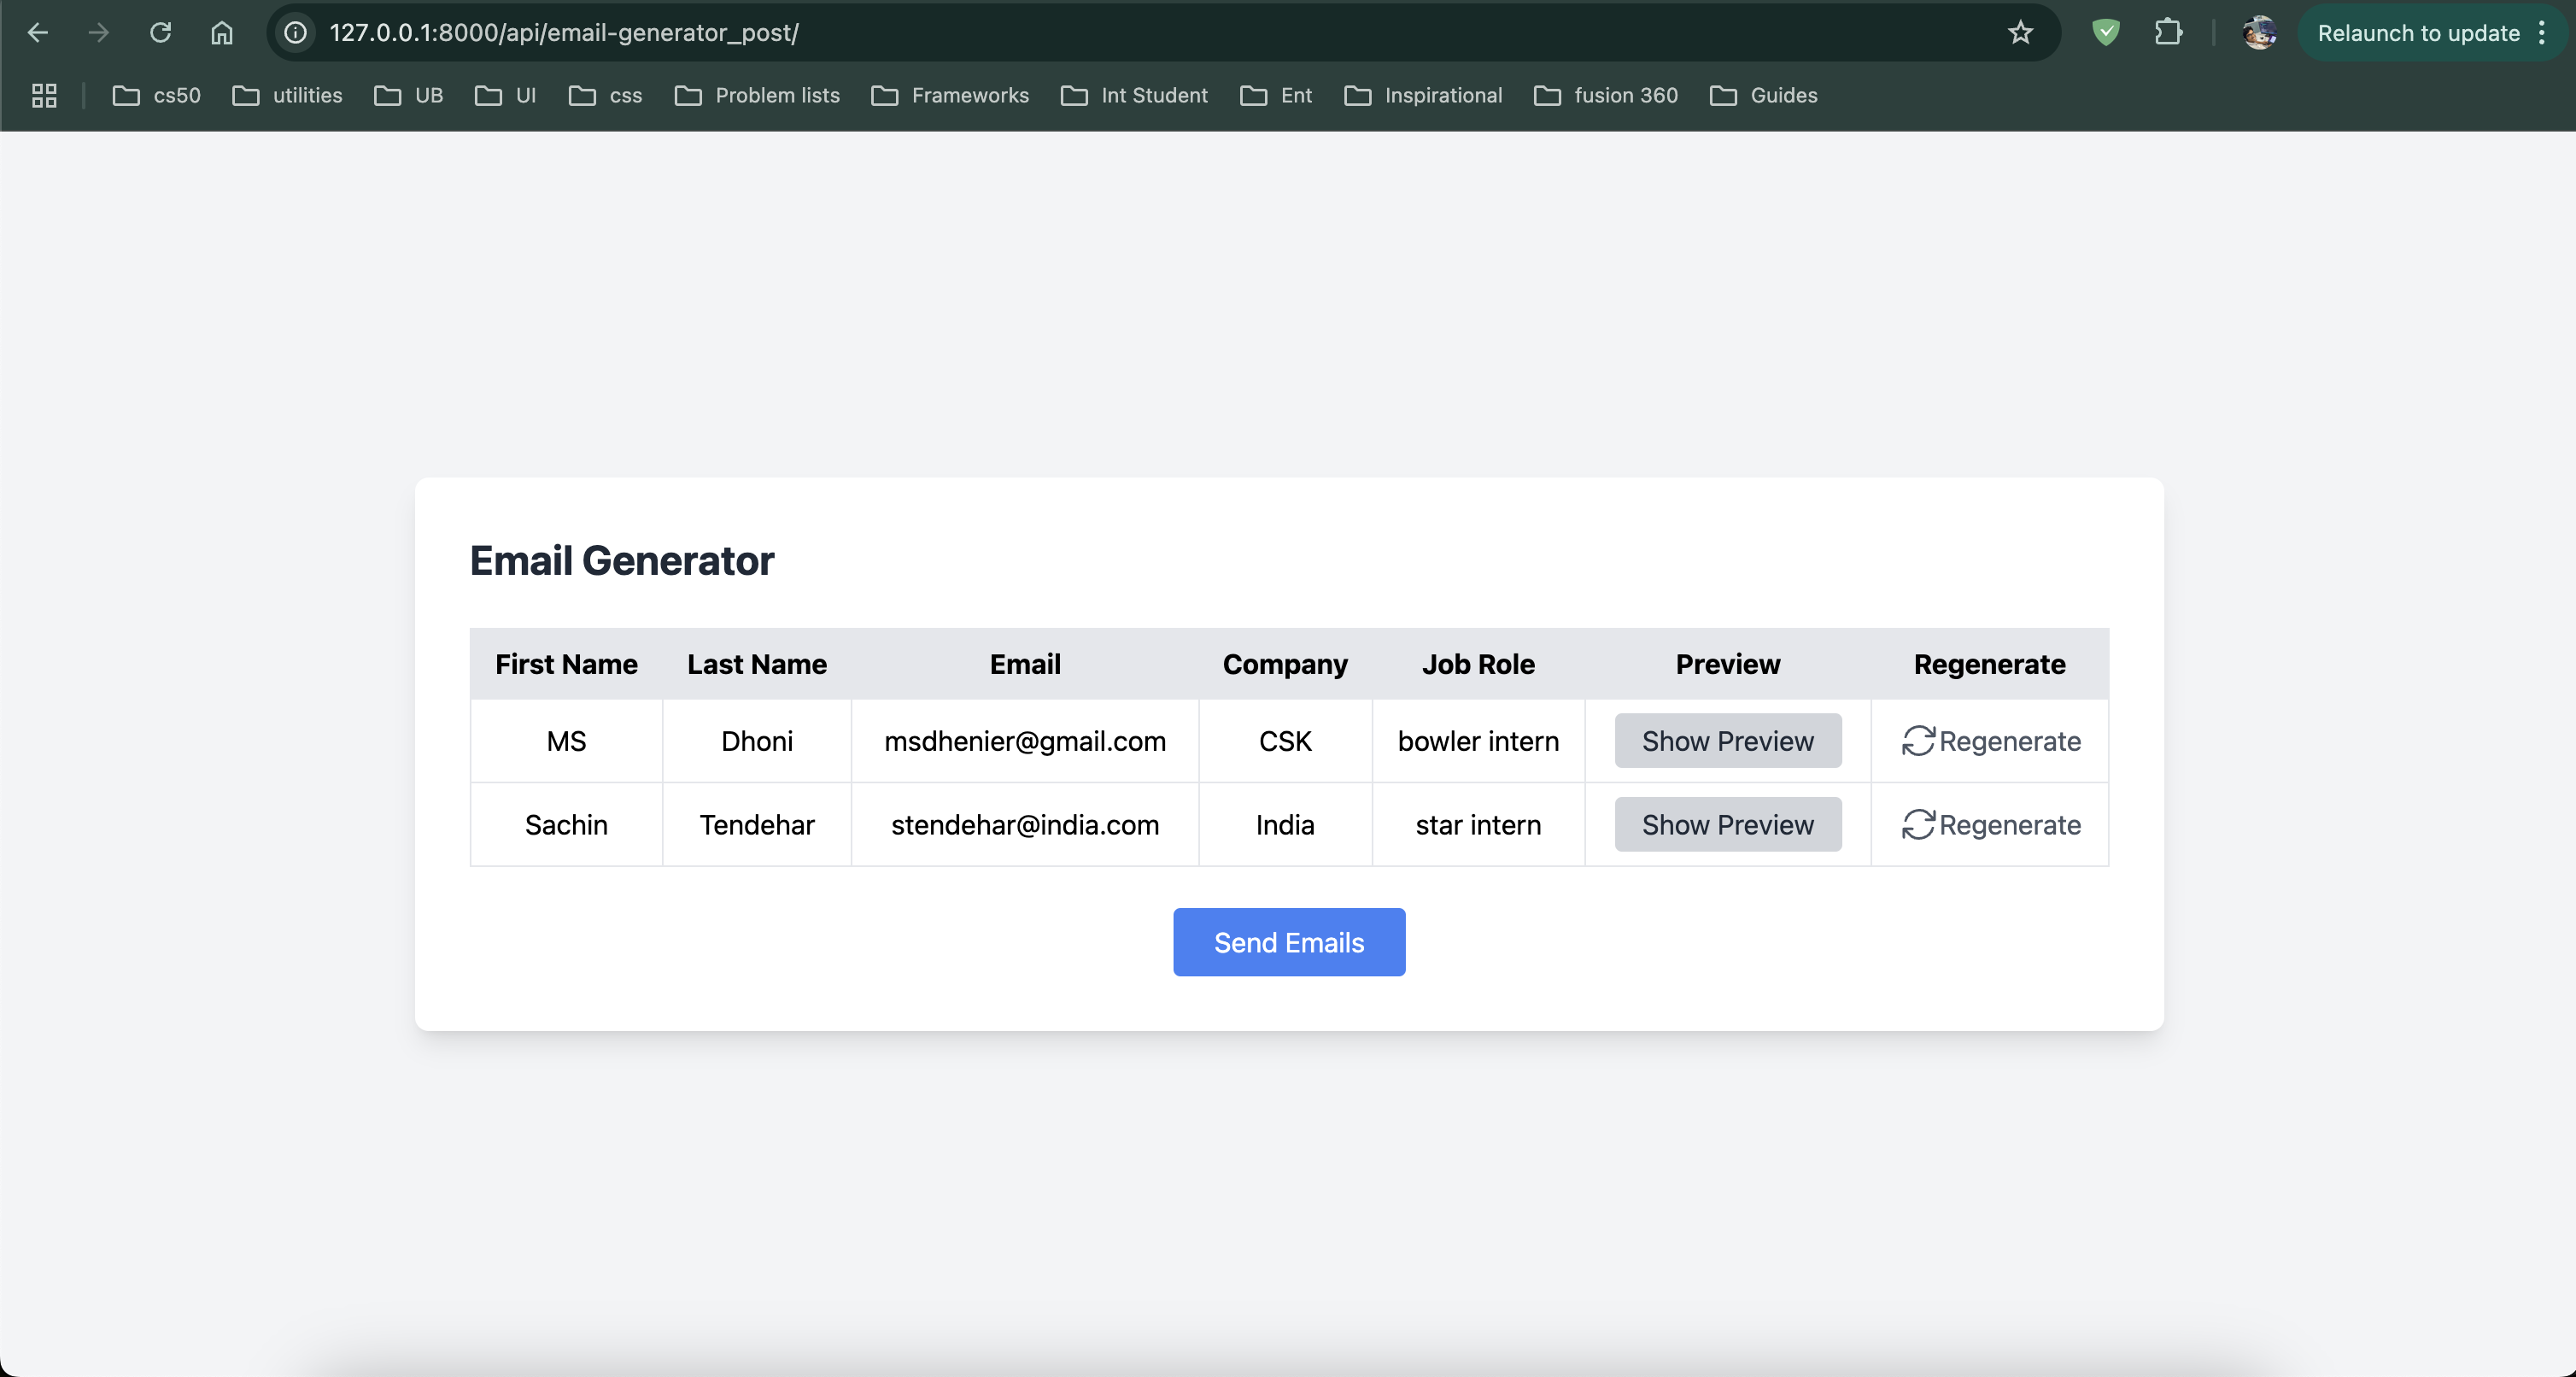Click the URL address bar field
This screenshot has height=1377, width=2576.
pos(1100,33)
